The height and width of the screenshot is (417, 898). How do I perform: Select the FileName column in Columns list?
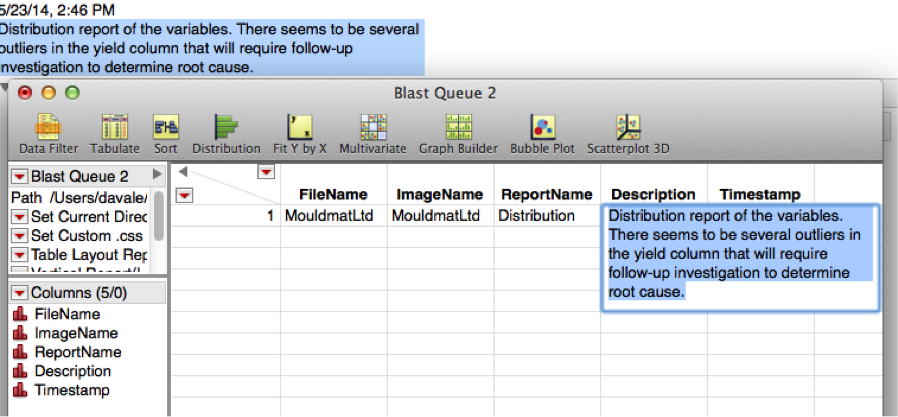click(65, 314)
